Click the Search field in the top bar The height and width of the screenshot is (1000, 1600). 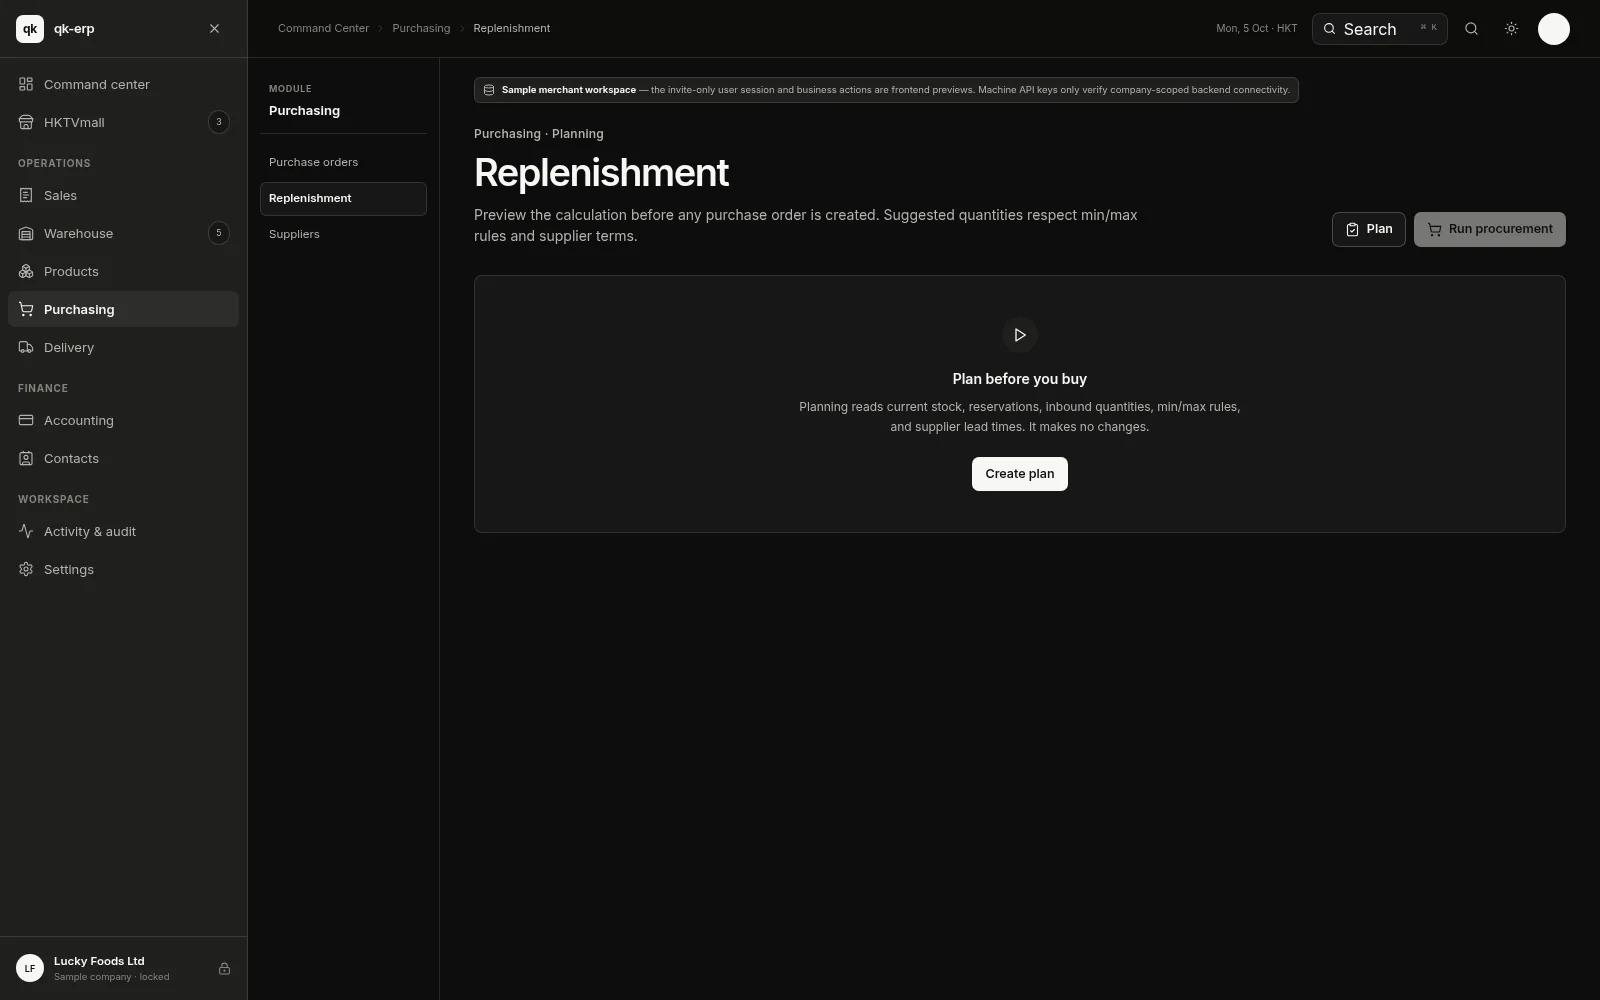1379,29
